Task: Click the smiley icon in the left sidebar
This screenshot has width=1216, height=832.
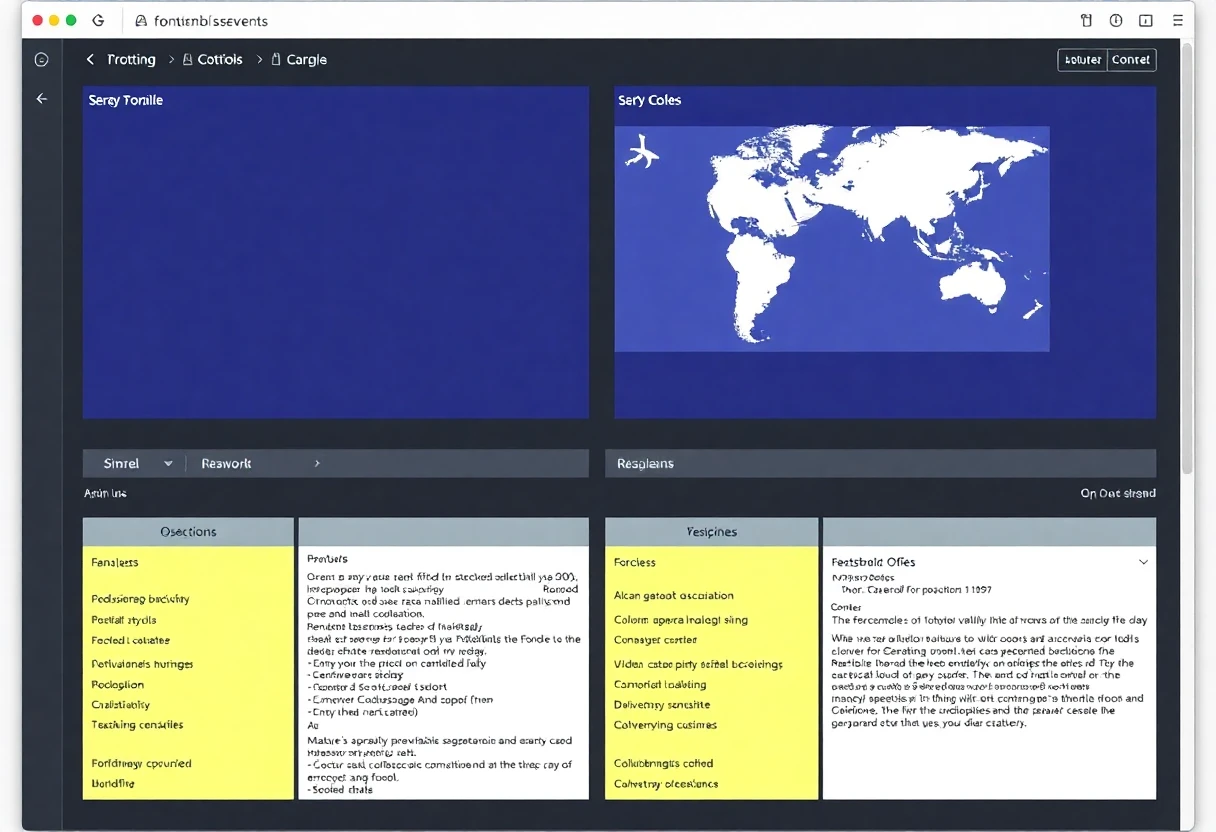Action: (x=41, y=60)
